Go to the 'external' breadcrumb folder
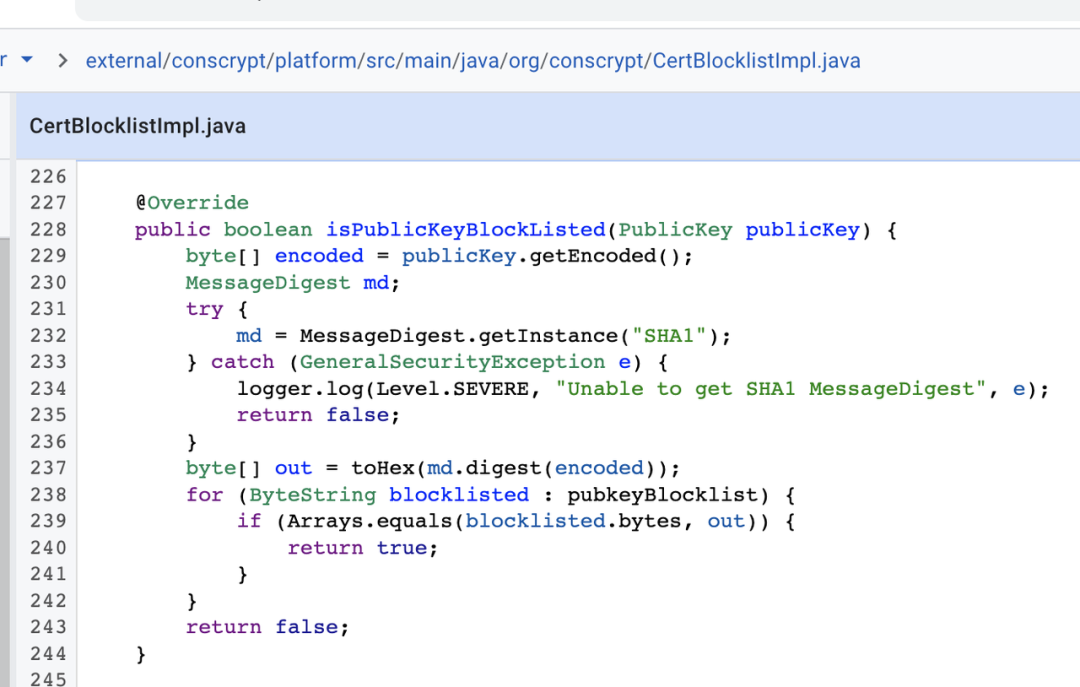The width and height of the screenshot is (1080, 687). 123,61
